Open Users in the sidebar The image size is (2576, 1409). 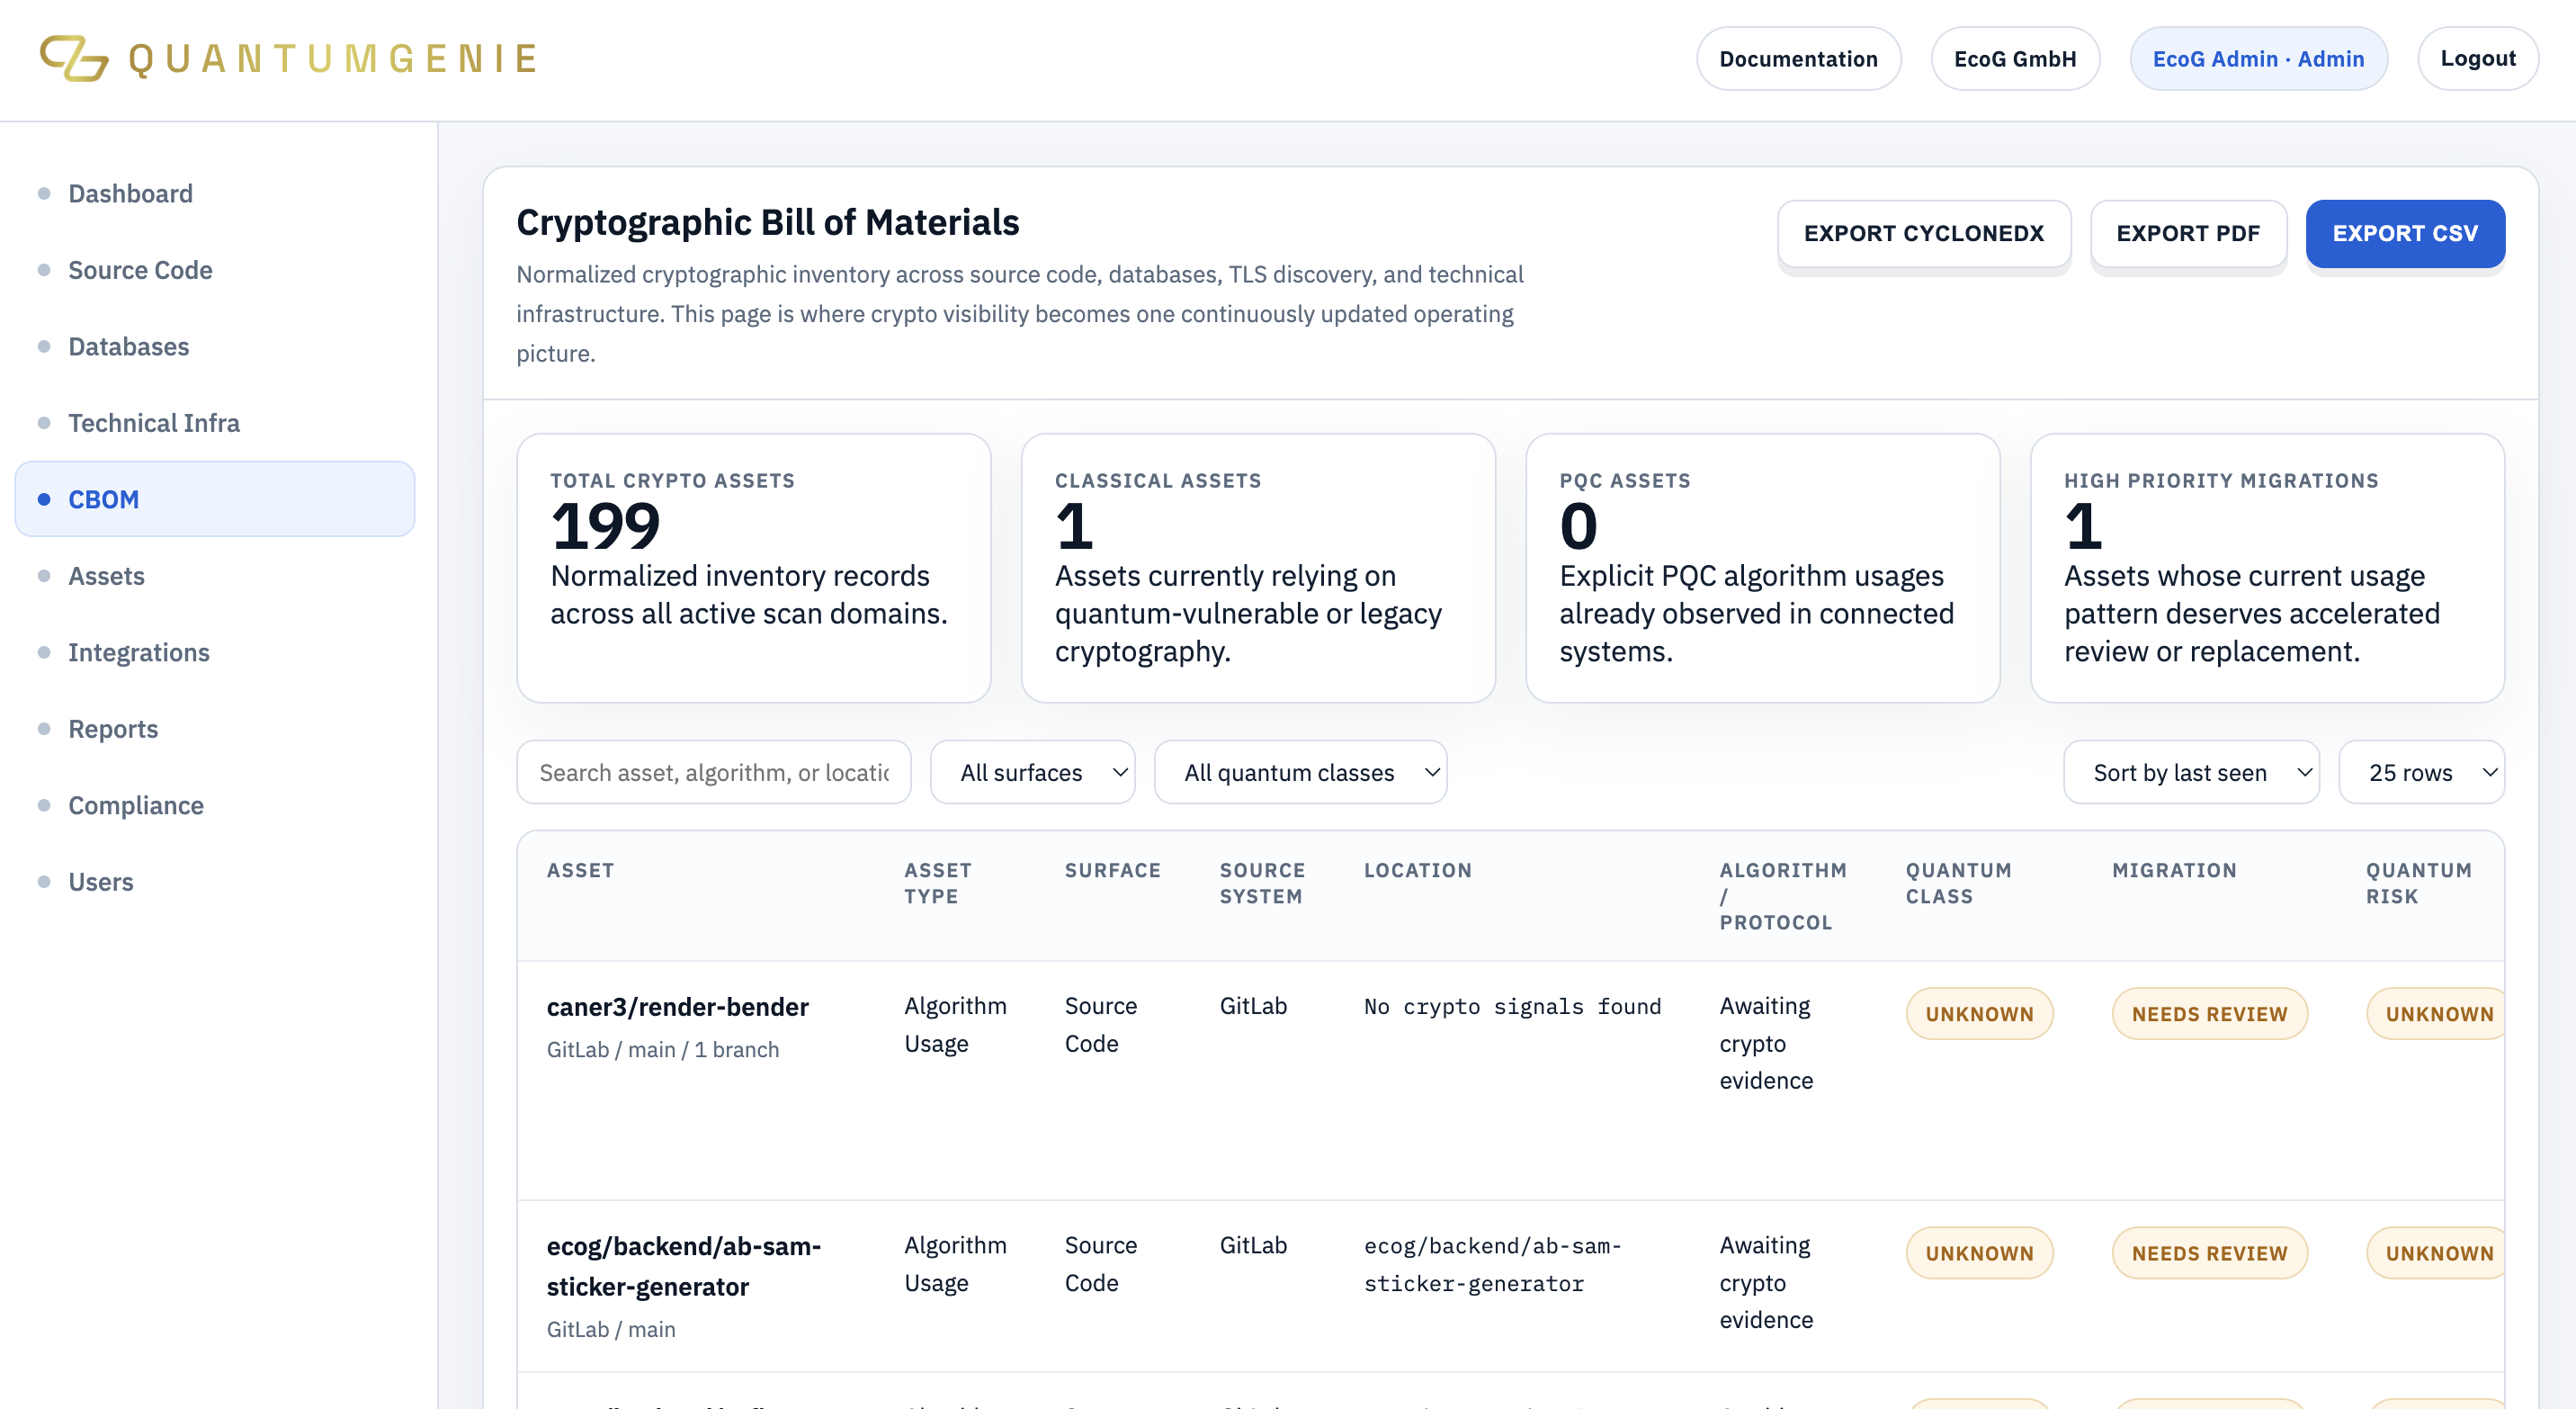pos(100,882)
